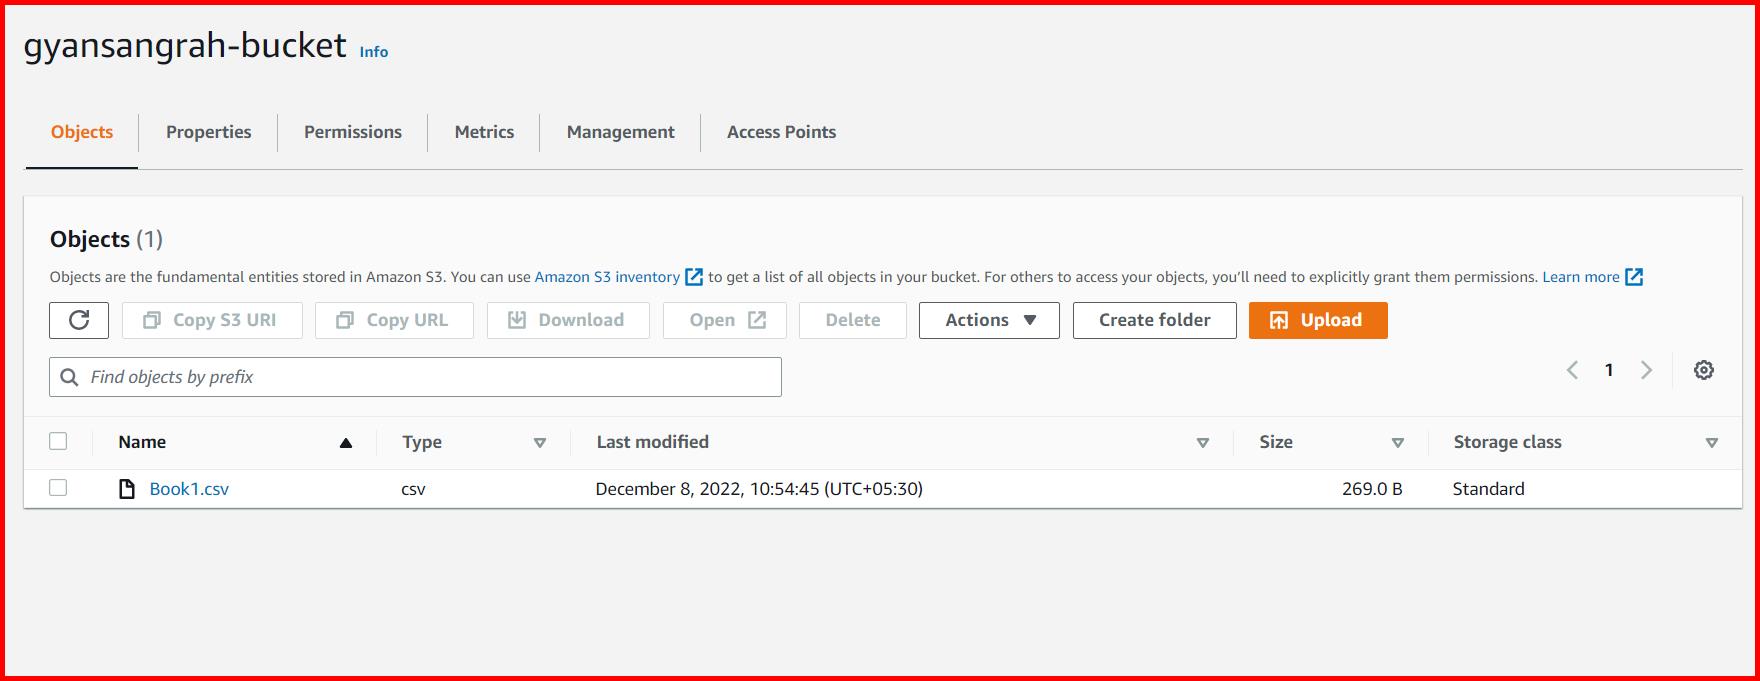Open the Actions dropdown
Screen dimensions: 1760x681
pyautogui.click(x=989, y=320)
